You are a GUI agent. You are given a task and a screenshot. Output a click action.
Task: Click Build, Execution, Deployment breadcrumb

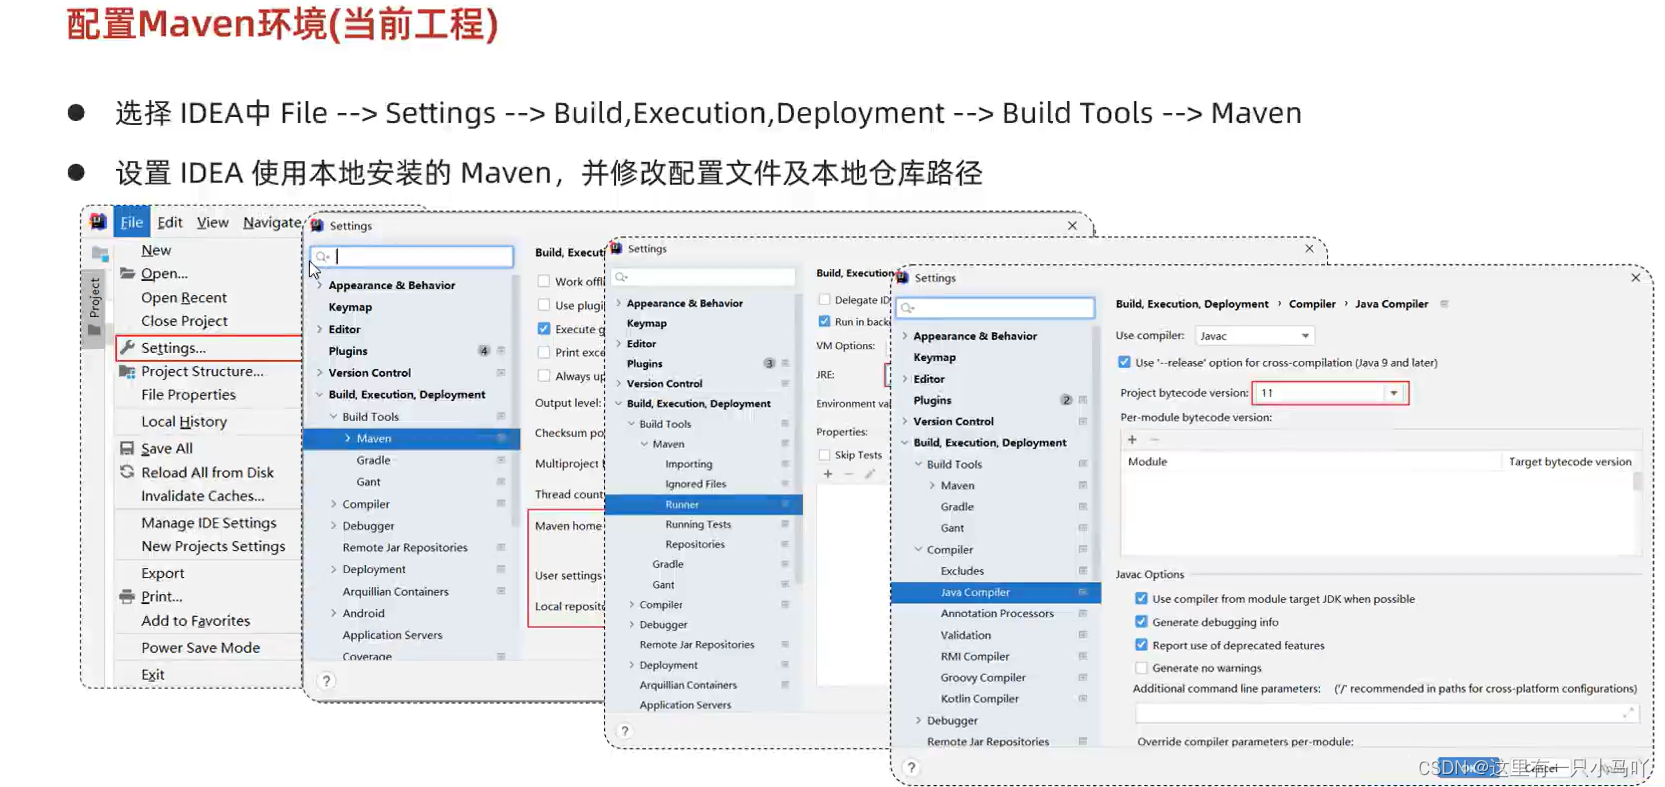(x=1192, y=304)
